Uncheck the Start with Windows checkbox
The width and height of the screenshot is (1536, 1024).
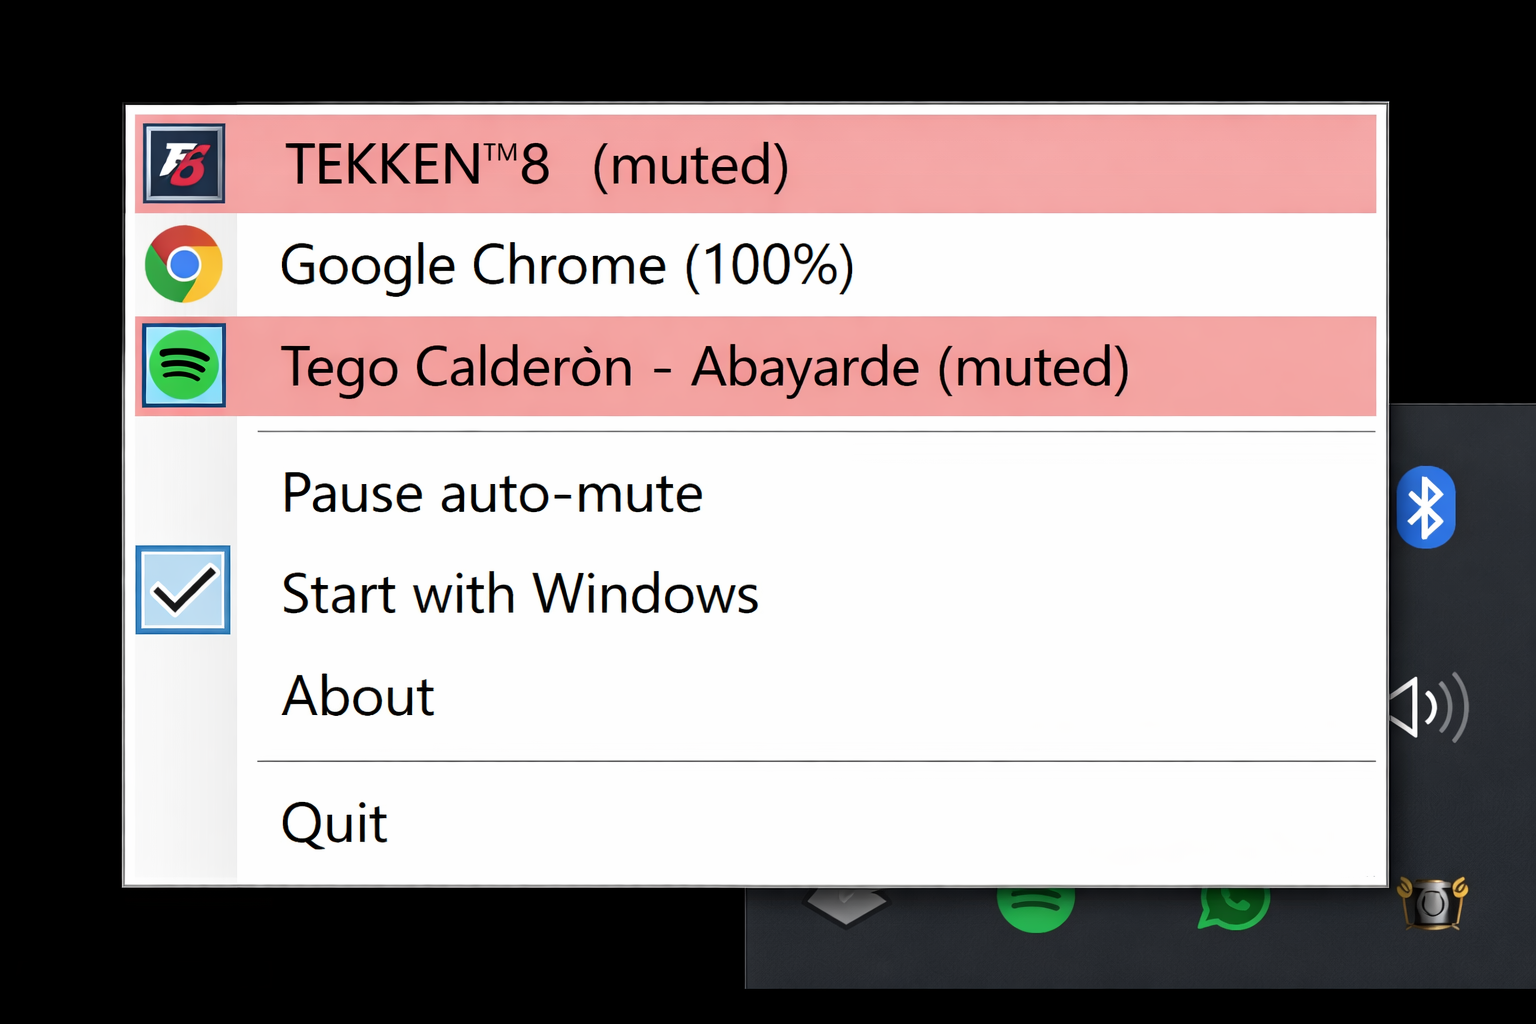(183, 590)
